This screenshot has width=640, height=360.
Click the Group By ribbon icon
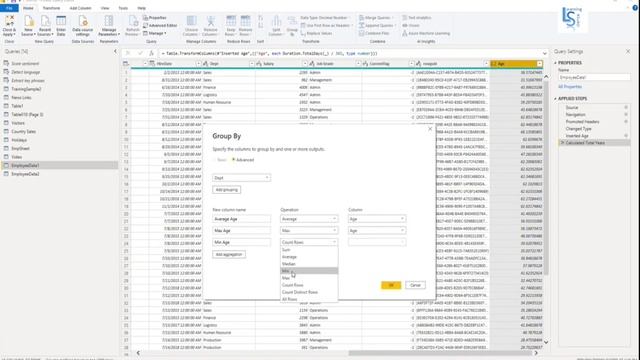pyautogui.click(x=292, y=26)
